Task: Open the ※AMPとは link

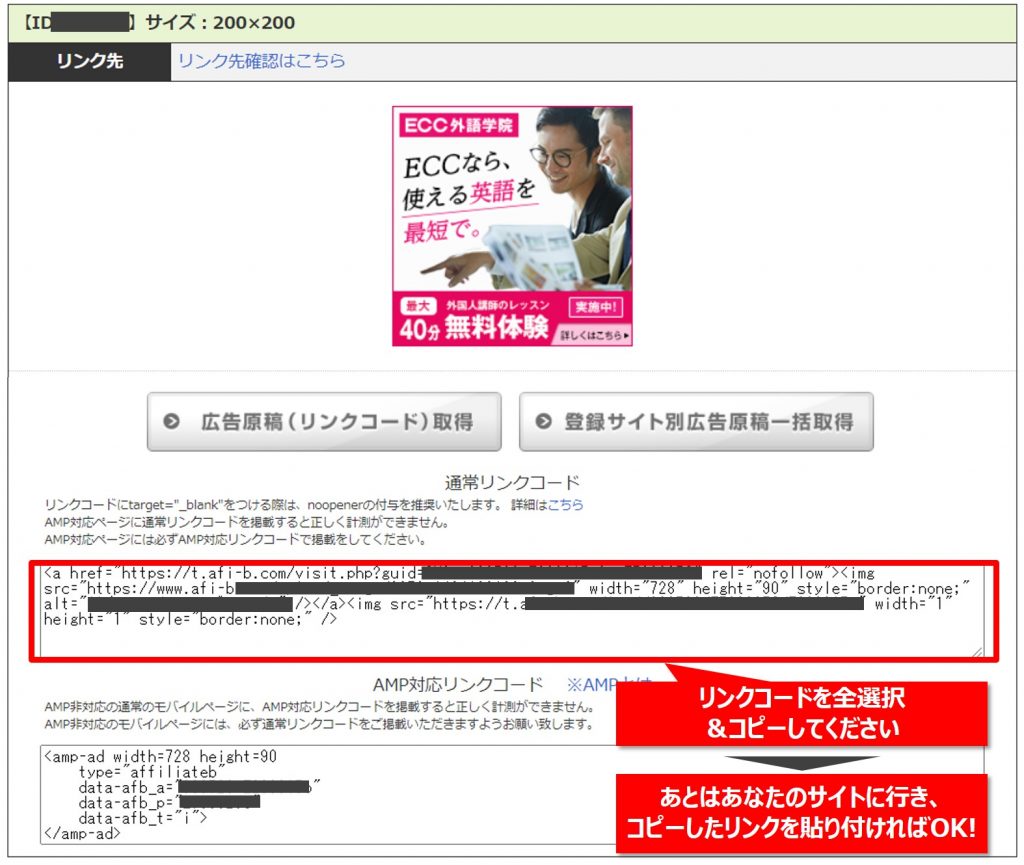Action: tap(610, 684)
